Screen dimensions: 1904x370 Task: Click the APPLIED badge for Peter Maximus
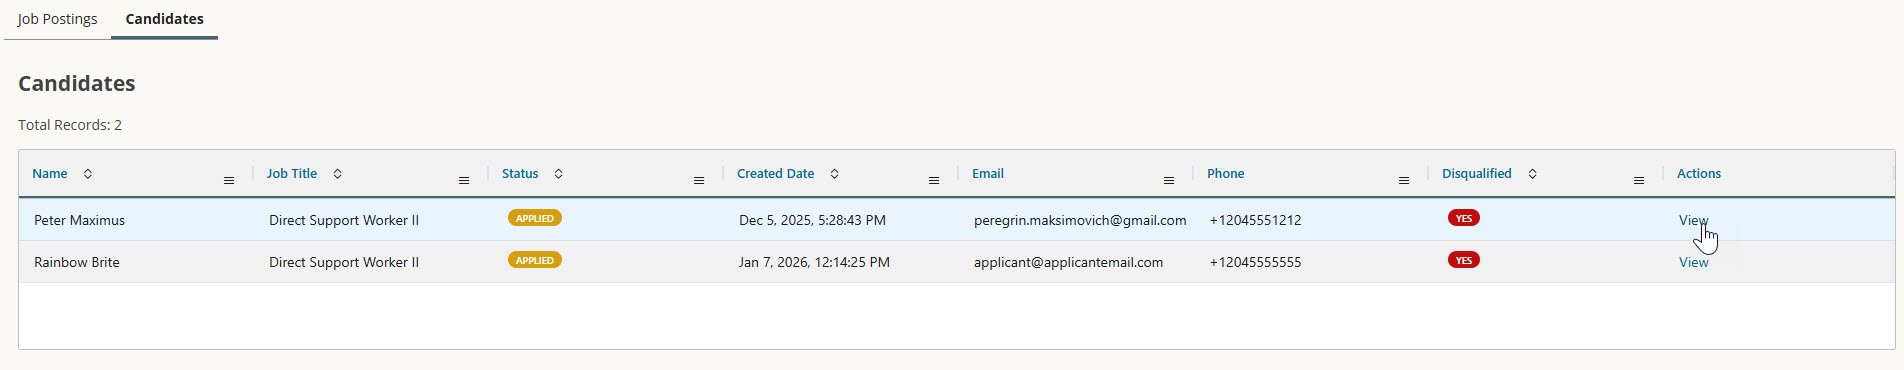tap(535, 218)
